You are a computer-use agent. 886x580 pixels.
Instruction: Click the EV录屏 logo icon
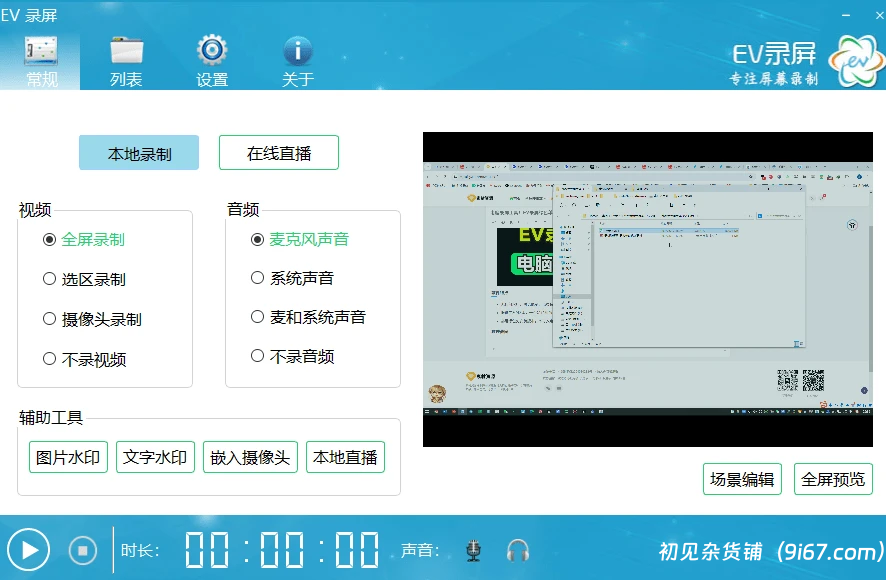pos(857,61)
